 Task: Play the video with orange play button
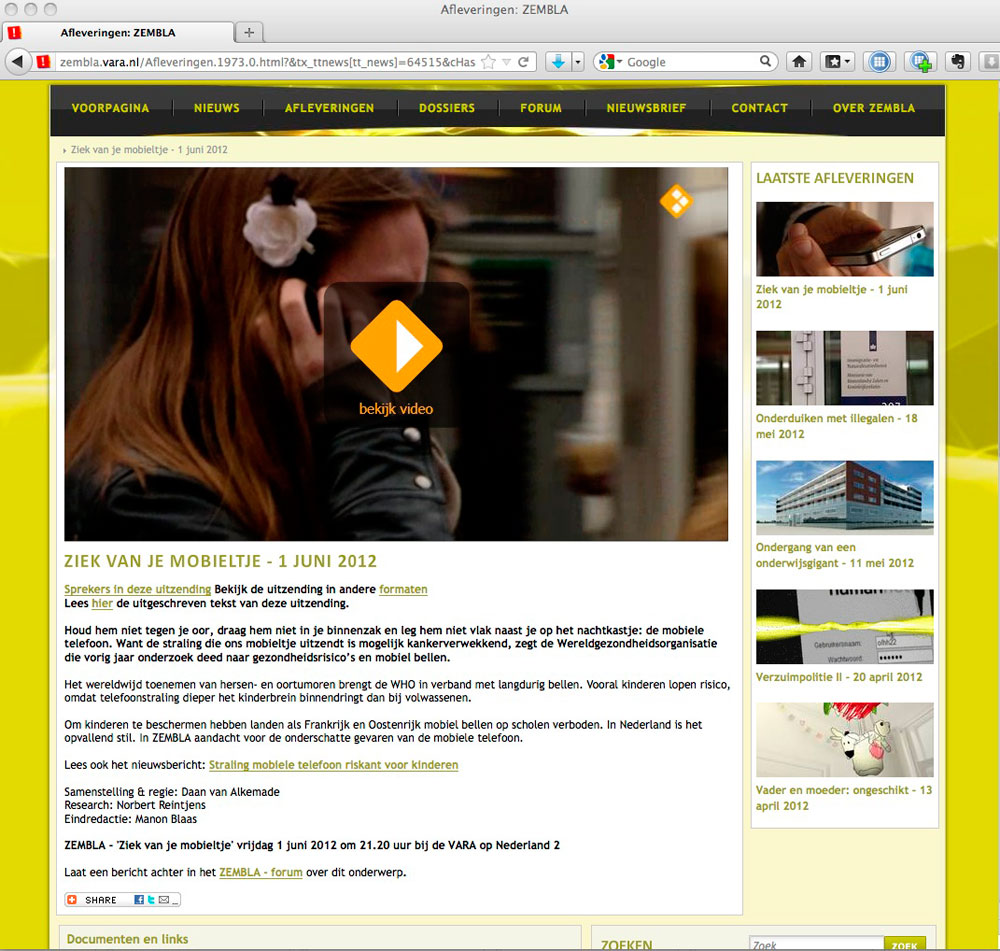[397, 346]
